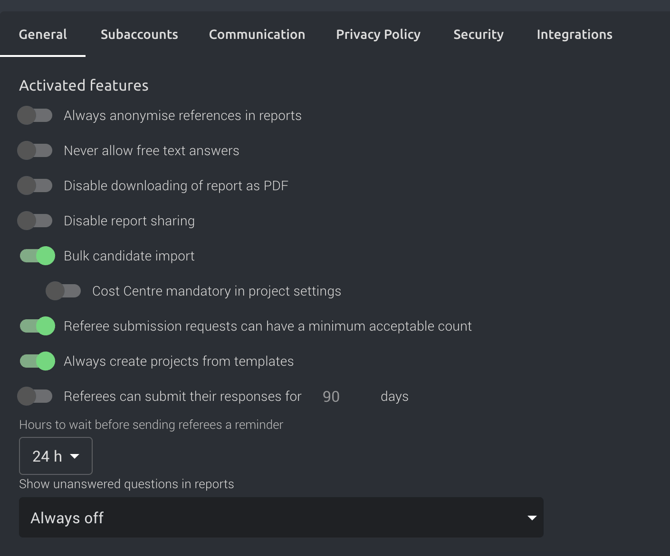670x556 pixels.
Task: Open the Communication tab
Action: click(x=257, y=34)
